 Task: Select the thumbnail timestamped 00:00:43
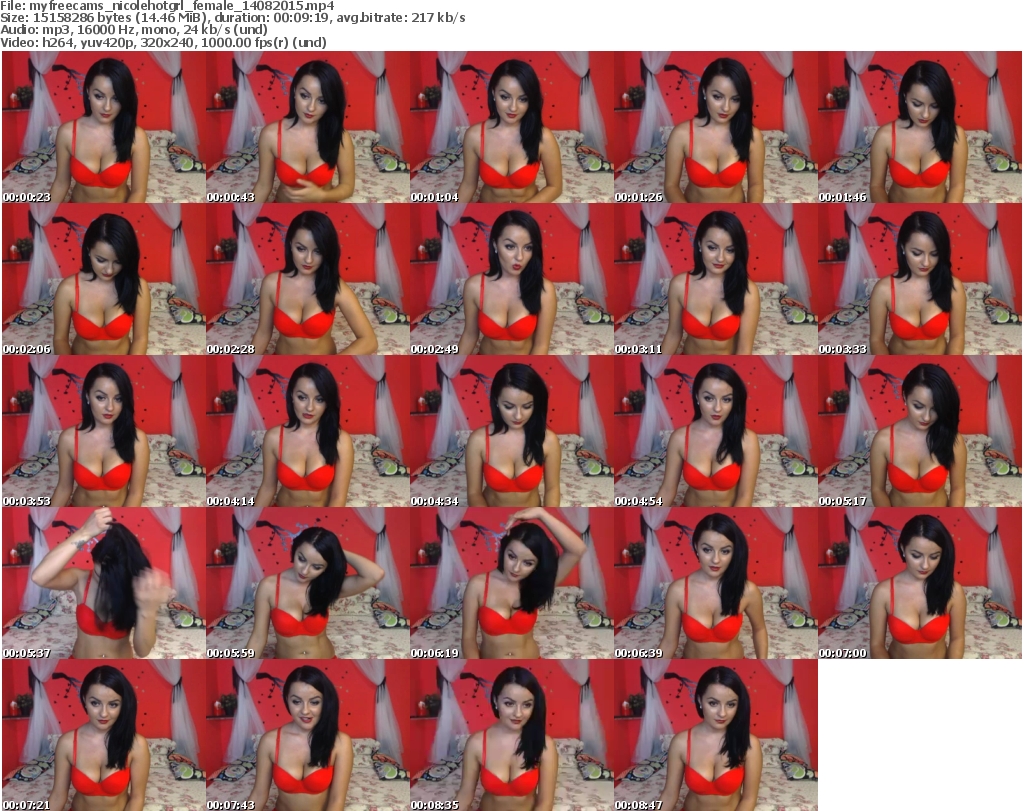click(x=308, y=127)
